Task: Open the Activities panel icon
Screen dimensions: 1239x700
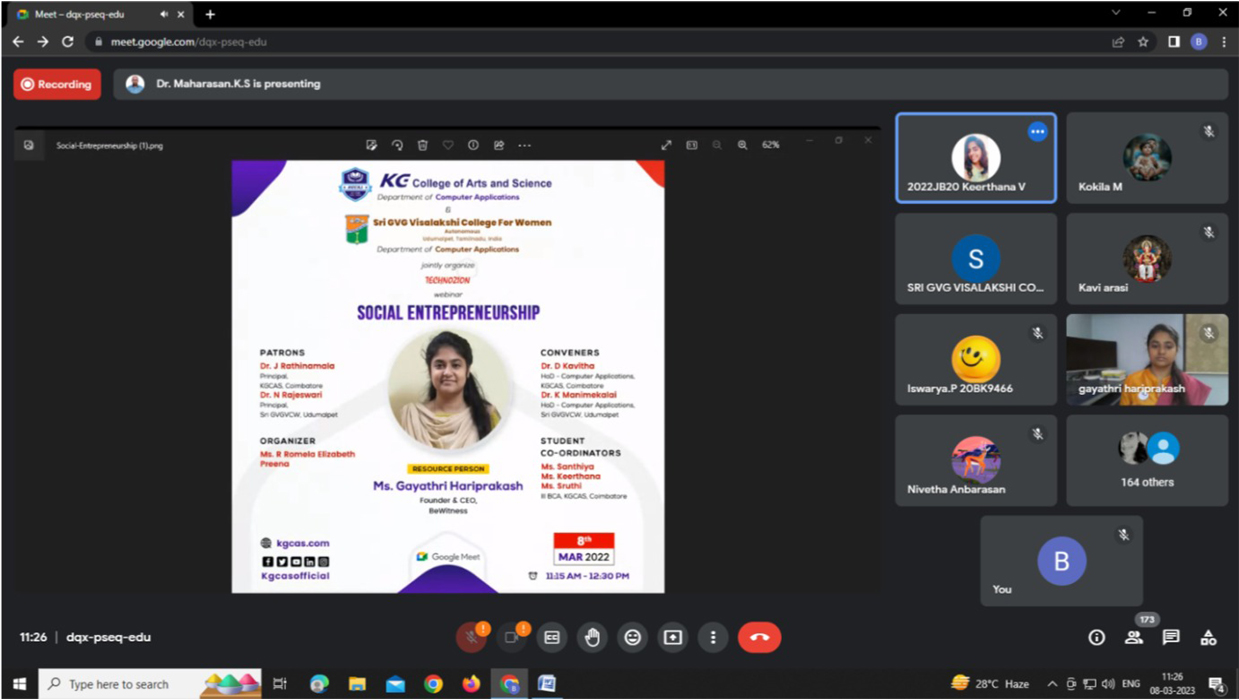Action: coord(1208,638)
